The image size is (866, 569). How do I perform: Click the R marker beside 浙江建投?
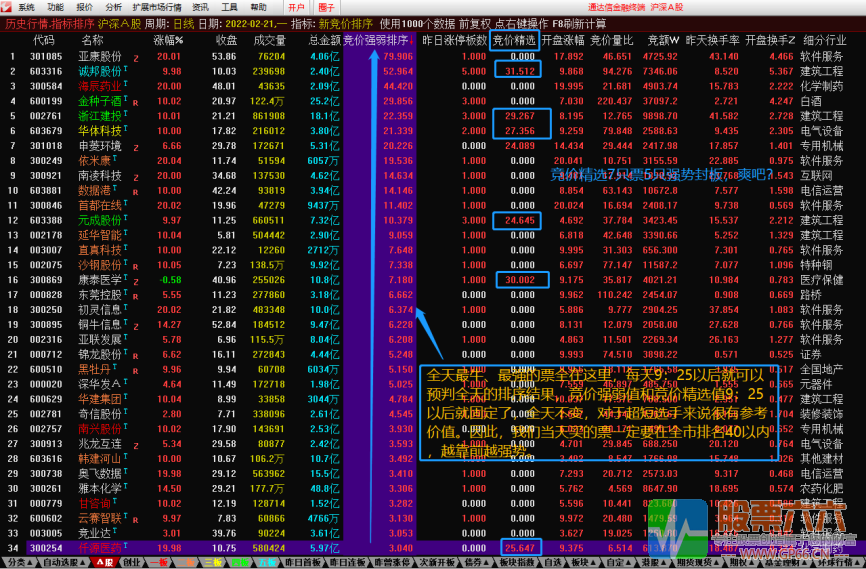coord(133,118)
